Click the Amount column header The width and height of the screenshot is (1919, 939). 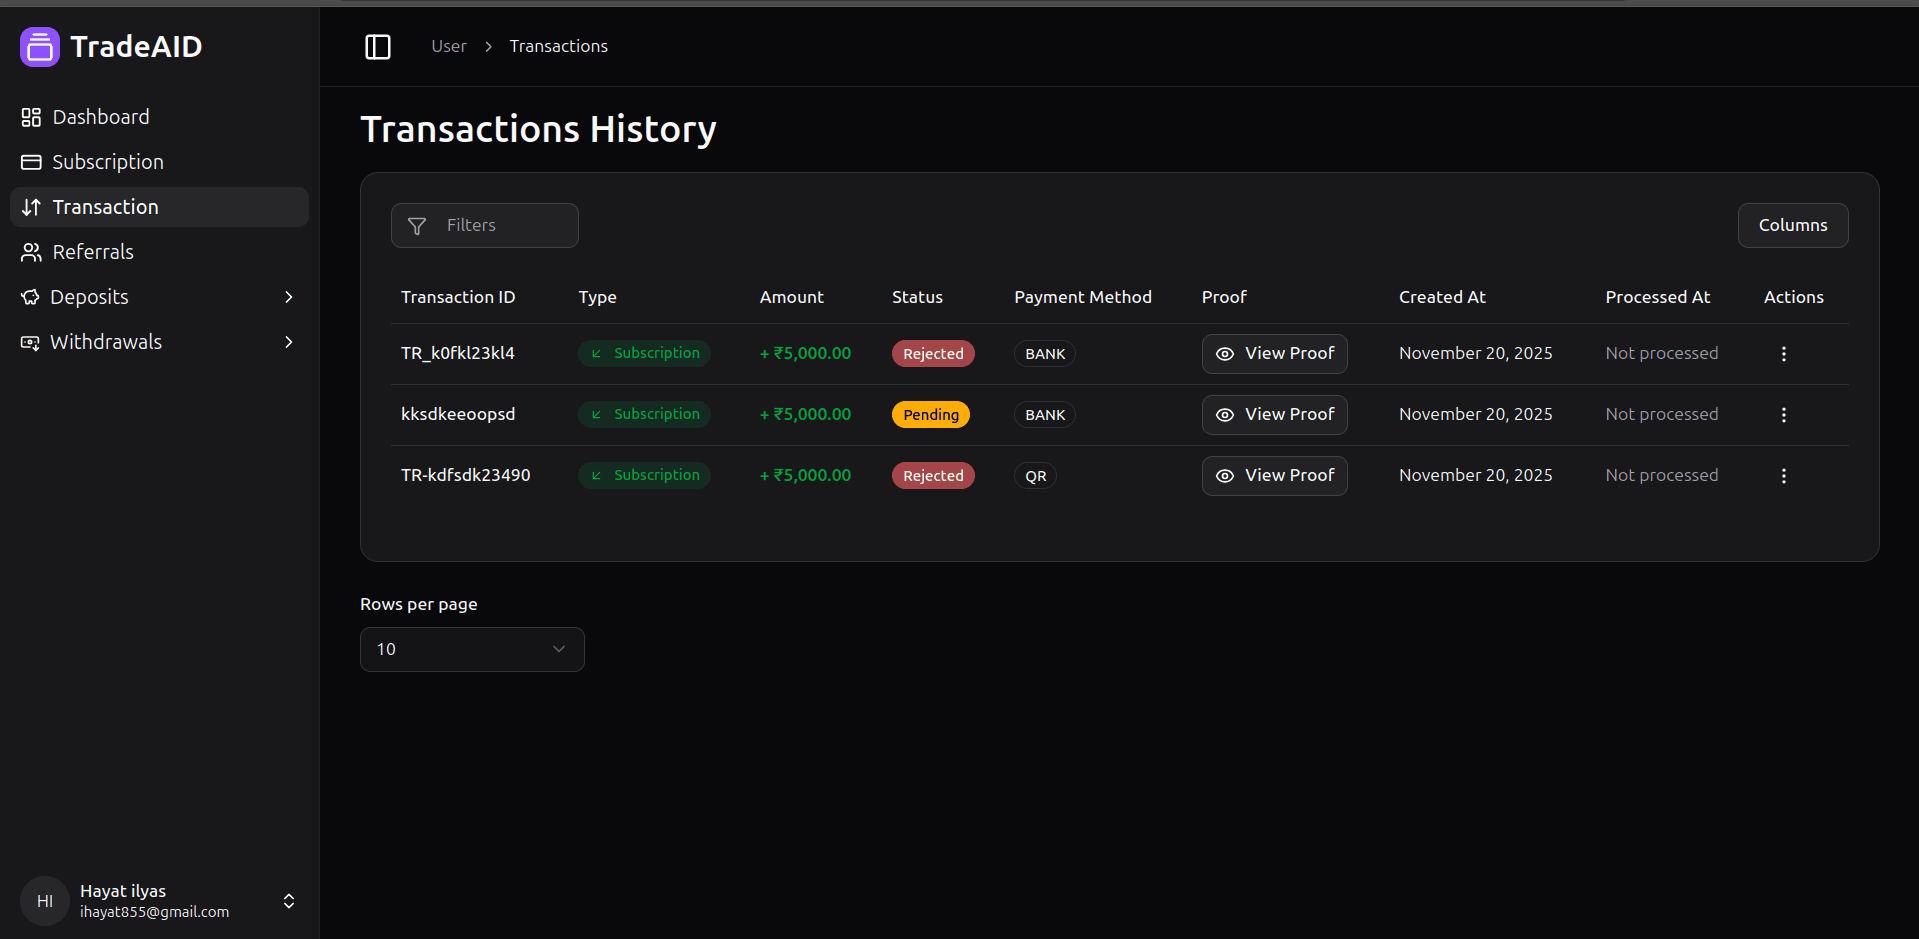click(792, 297)
